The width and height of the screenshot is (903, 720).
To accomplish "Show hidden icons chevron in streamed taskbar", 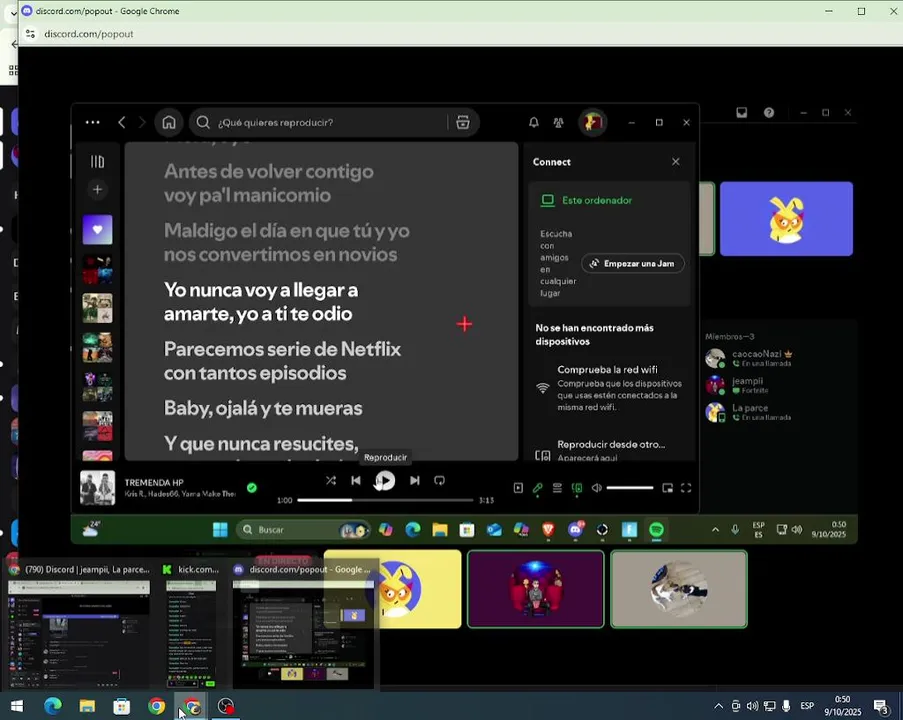I will 715,529.
